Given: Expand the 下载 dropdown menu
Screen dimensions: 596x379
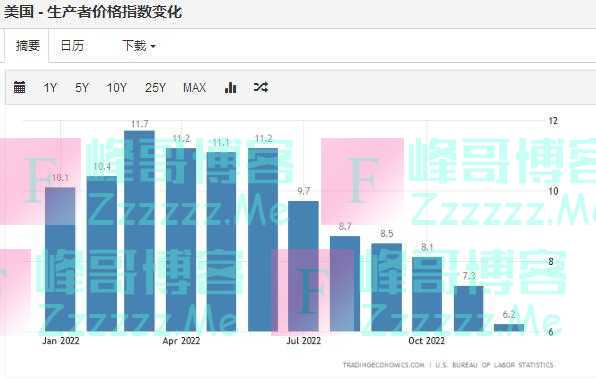Looking at the screenshot, I should [139, 46].
